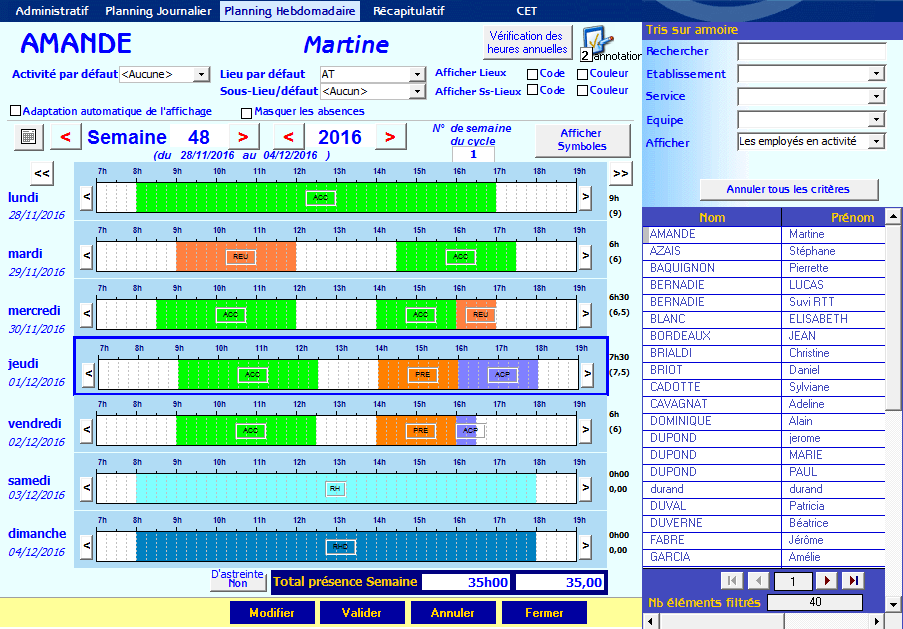Image resolution: width=903 pixels, height=629 pixels.
Task: Jump to last page of employee list
Action: (x=853, y=581)
